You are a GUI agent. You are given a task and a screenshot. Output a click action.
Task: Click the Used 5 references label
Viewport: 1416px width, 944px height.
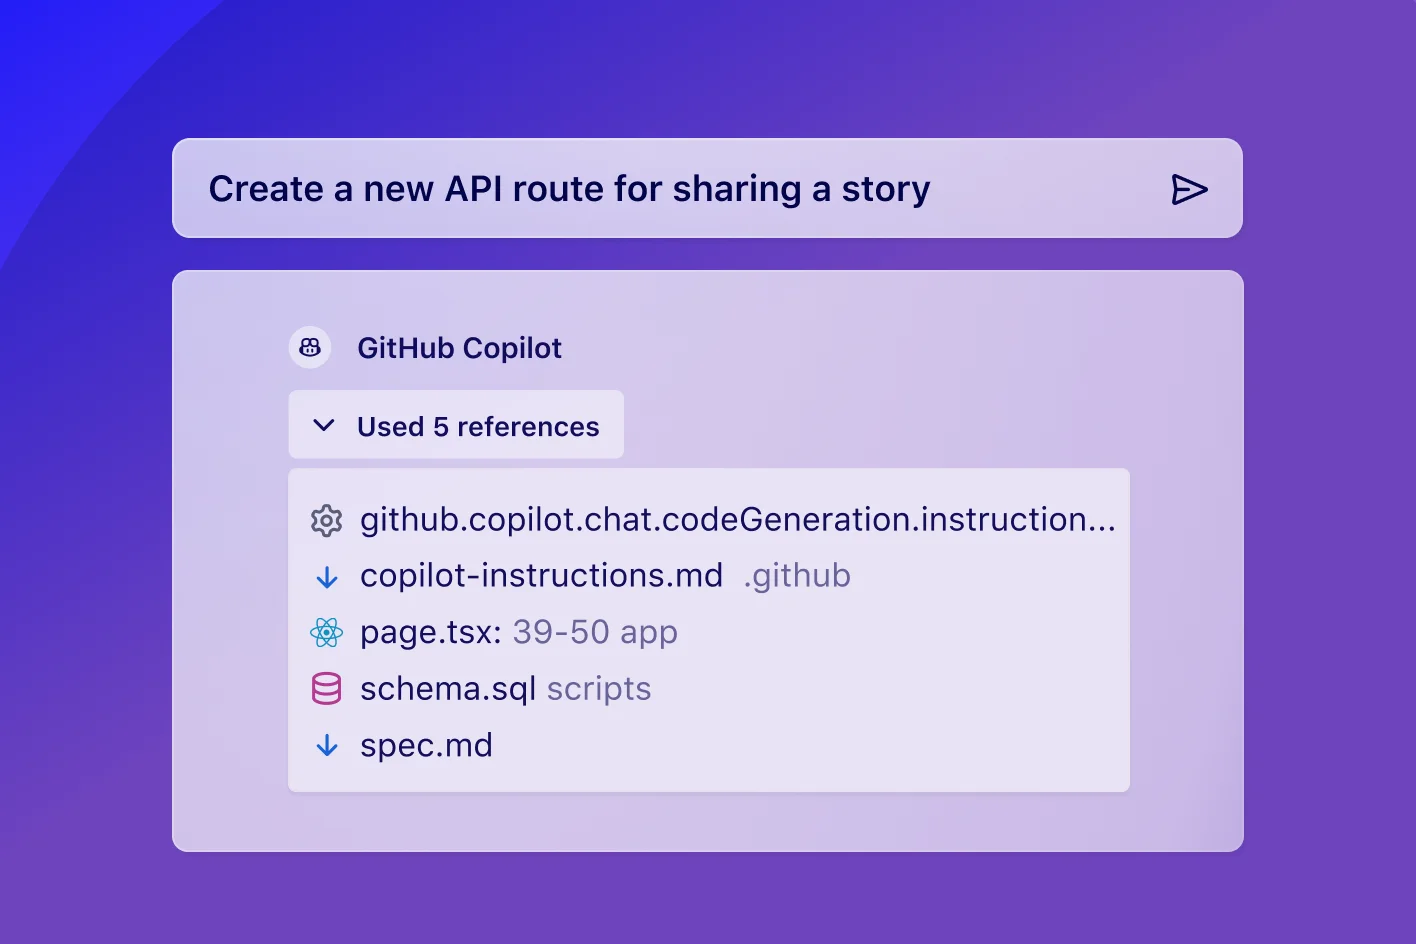tap(478, 427)
